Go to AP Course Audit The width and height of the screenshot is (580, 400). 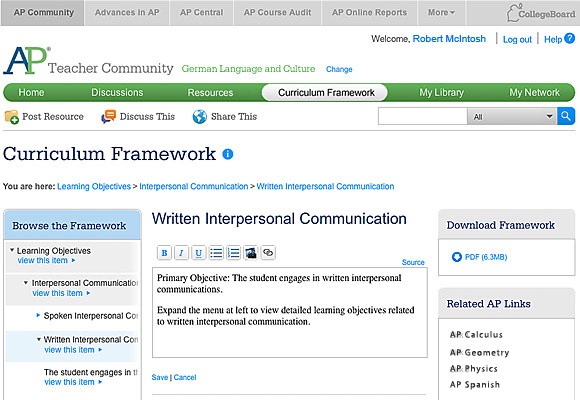277,13
